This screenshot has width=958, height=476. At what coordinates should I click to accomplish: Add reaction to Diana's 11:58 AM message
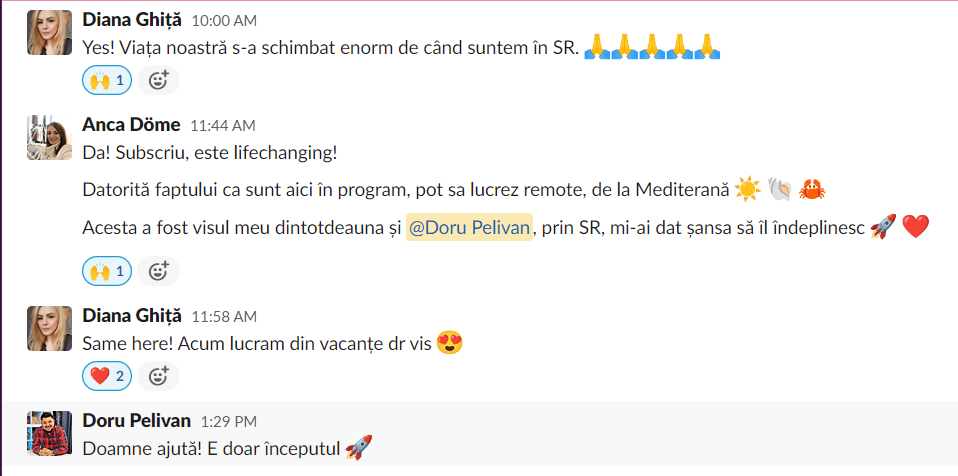pos(158,376)
